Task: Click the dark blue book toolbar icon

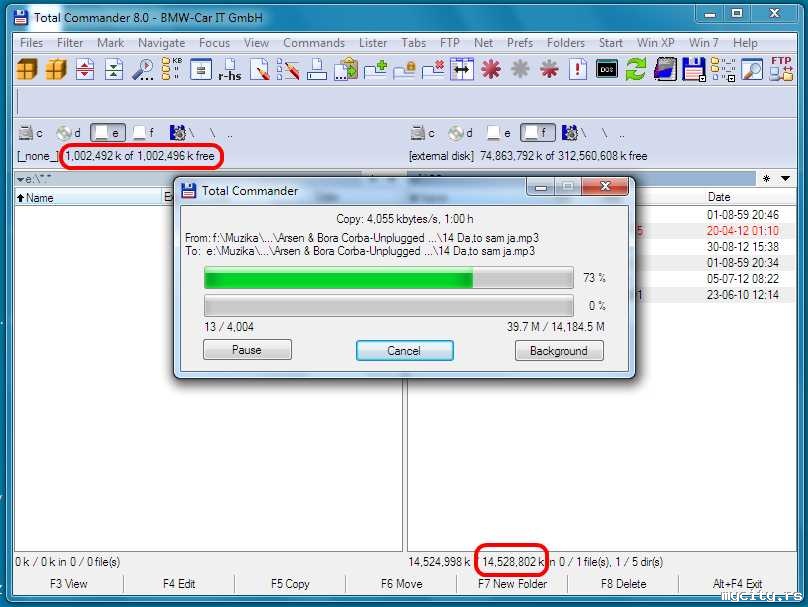Action: click(x=665, y=69)
